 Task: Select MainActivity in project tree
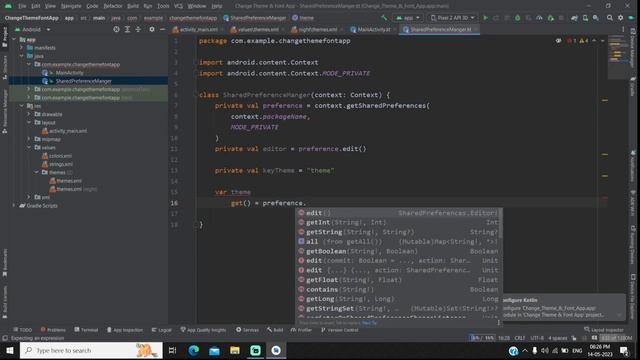[x=69, y=73]
